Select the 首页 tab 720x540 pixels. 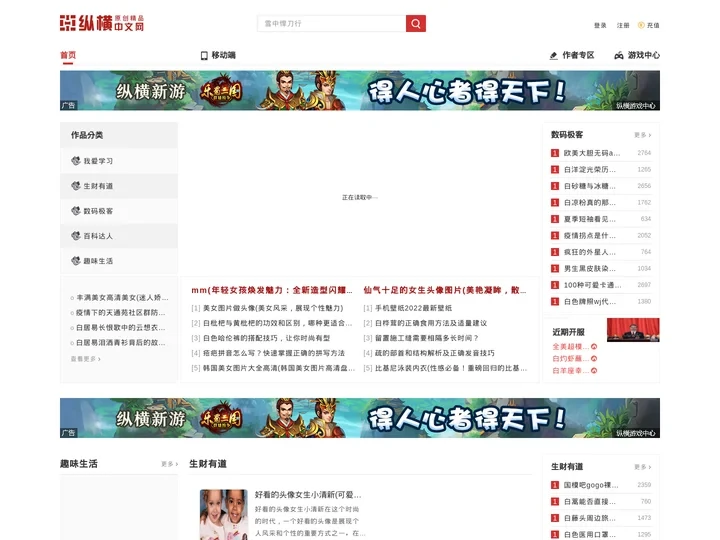point(68,55)
